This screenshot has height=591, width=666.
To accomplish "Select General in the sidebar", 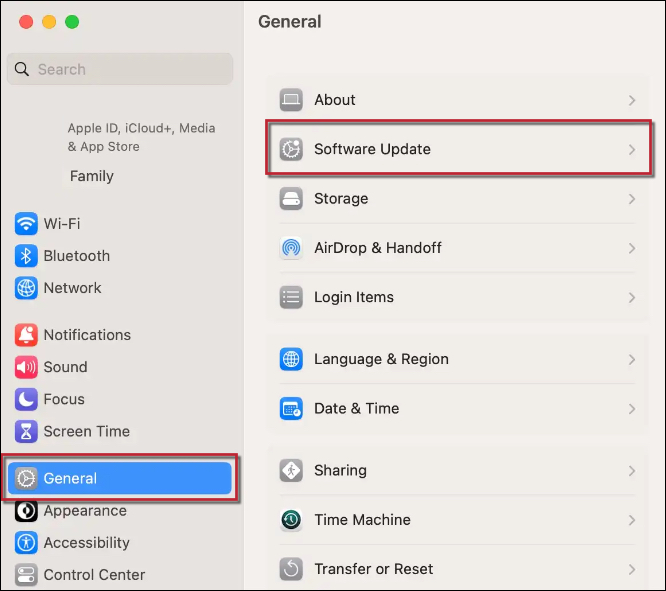I will 120,478.
